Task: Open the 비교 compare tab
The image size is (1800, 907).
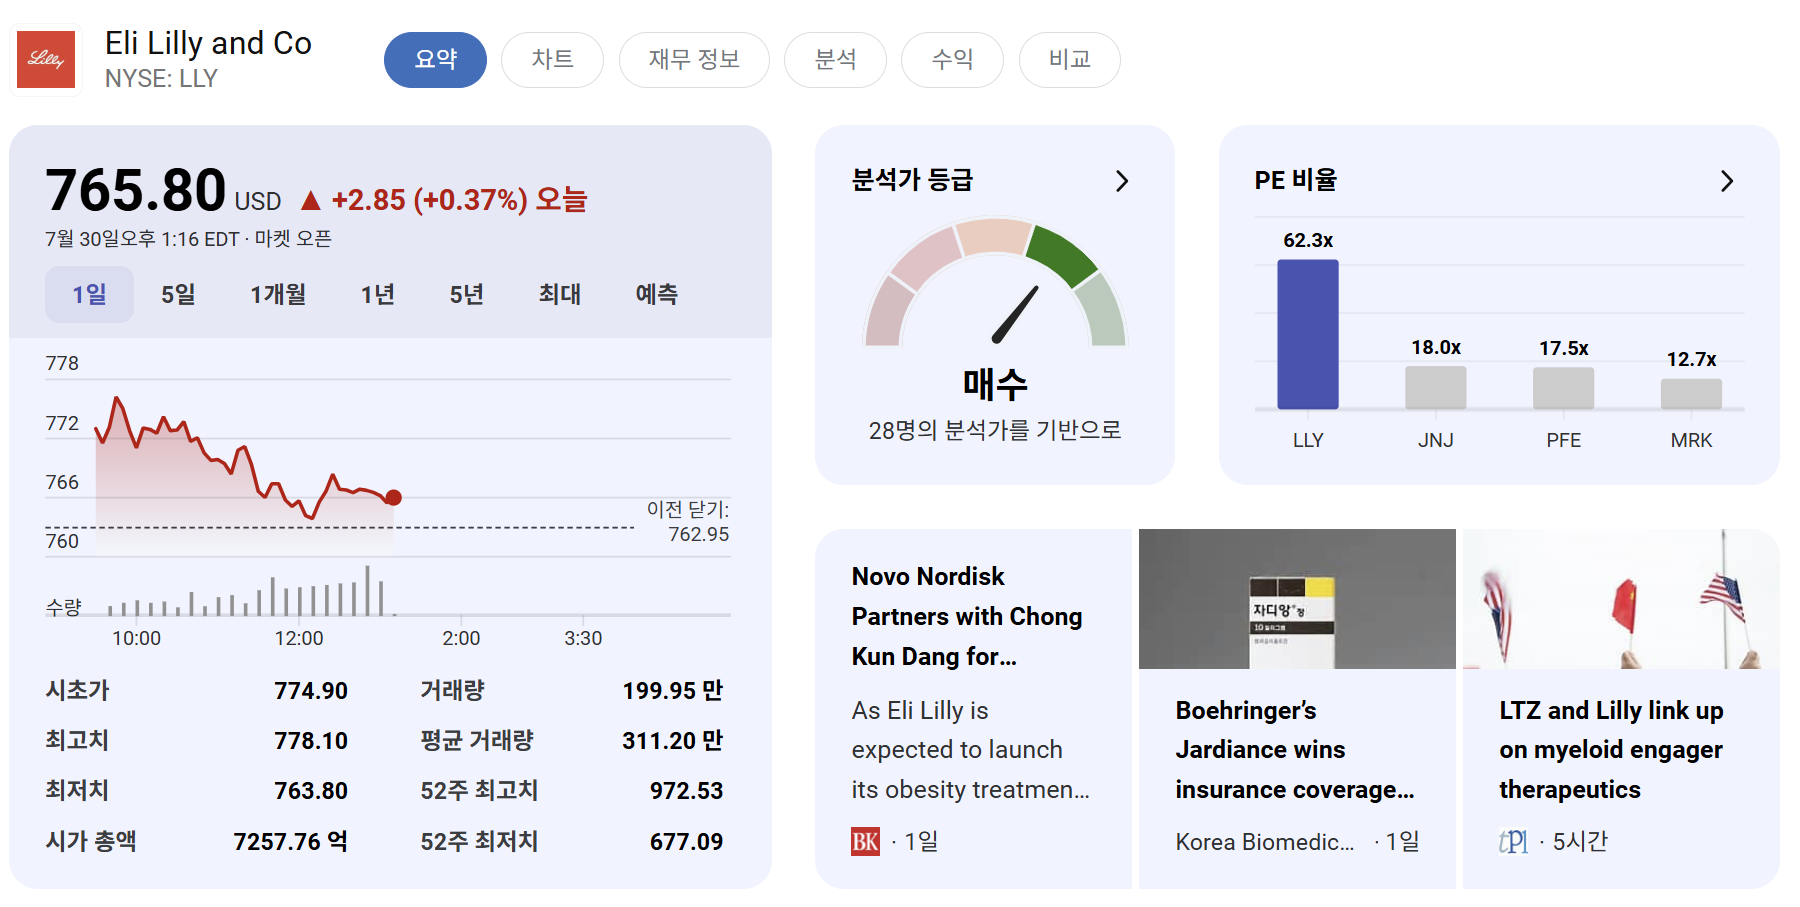Action: [1069, 60]
